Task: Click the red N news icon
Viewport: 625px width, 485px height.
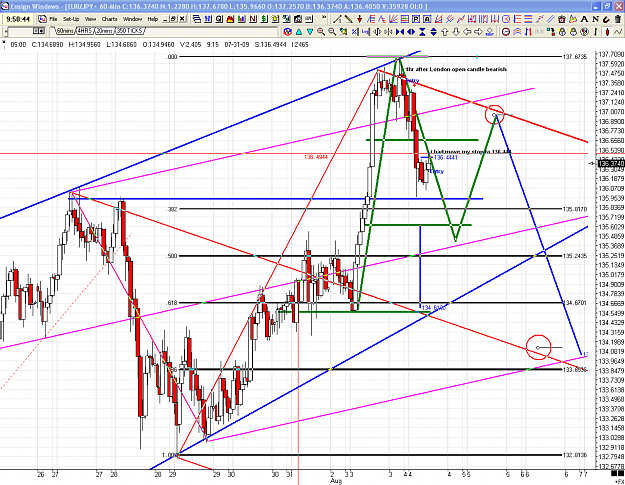Action: pyautogui.click(x=253, y=19)
